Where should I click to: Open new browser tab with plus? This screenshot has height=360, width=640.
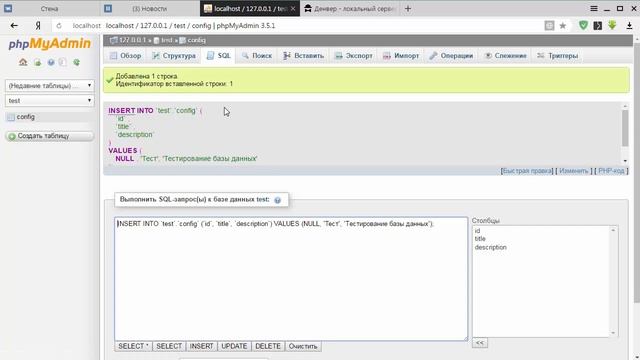point(408,9)
